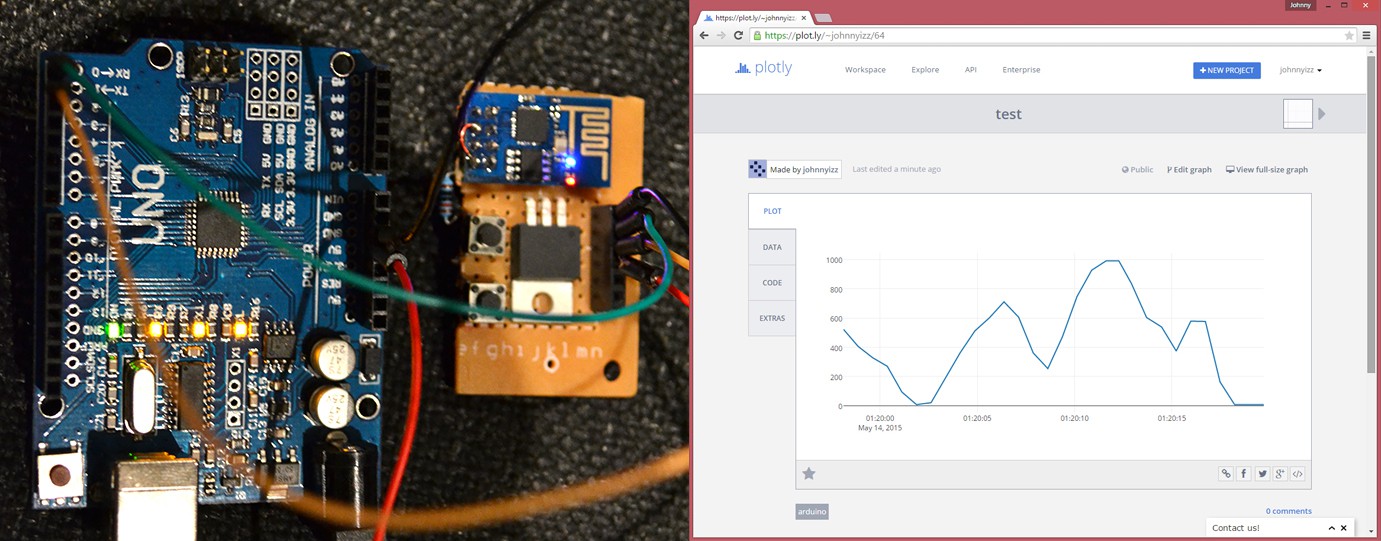Switch to the DATA tab

pos(772,247)
